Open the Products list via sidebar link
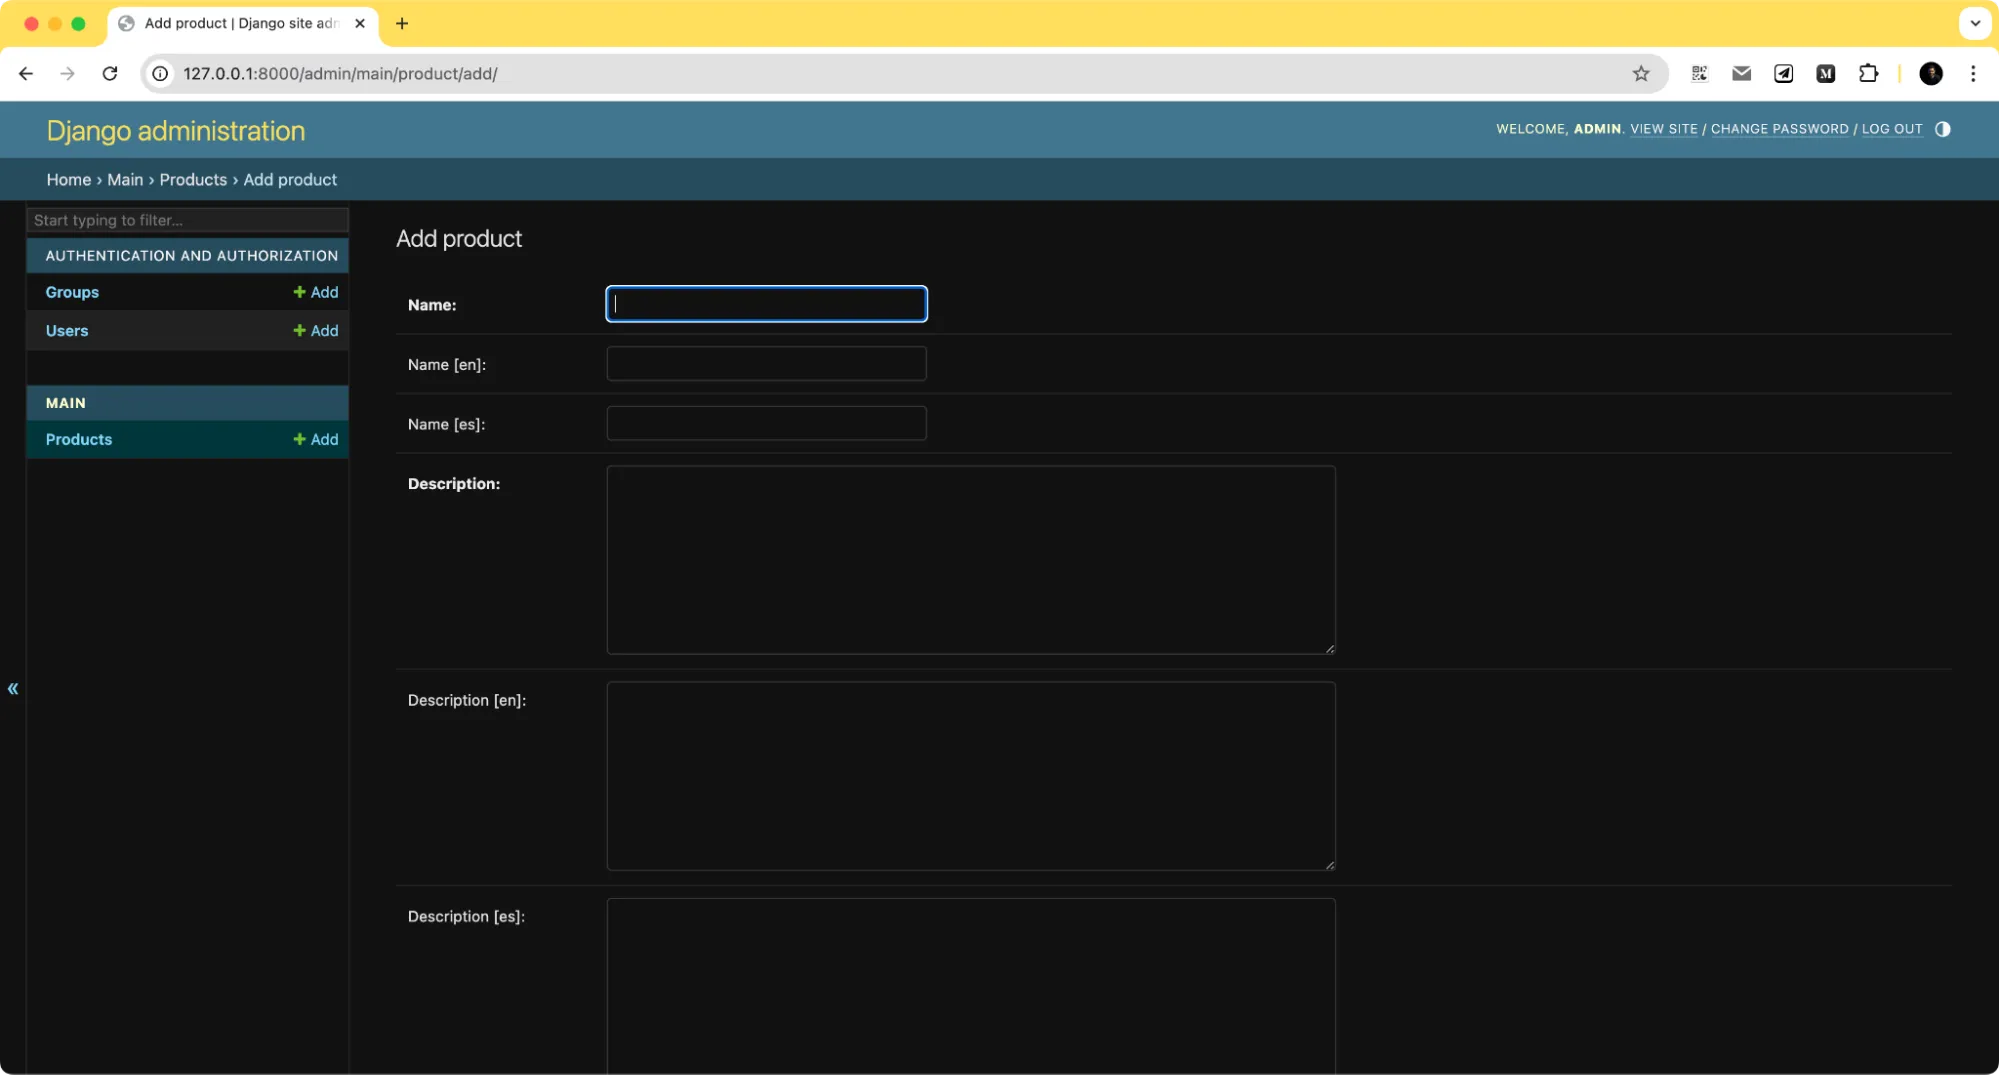Screen dimensions: 1999x1075 (x=78, y=439)
